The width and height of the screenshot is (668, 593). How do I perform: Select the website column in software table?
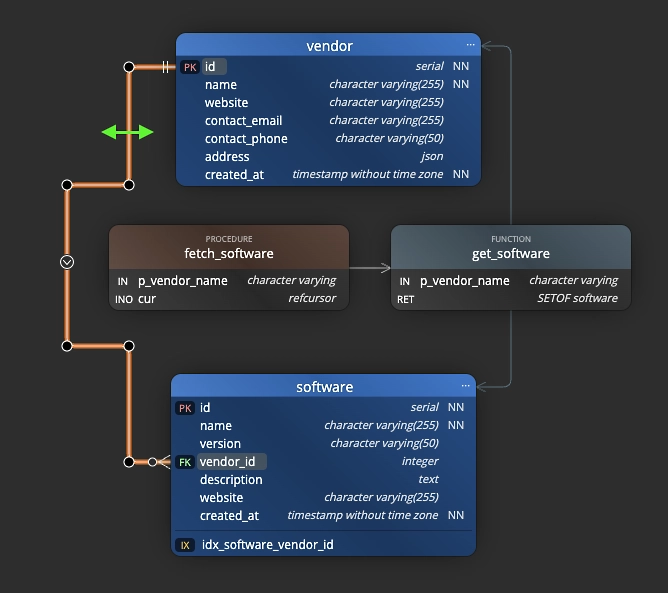tap(323, 498)
